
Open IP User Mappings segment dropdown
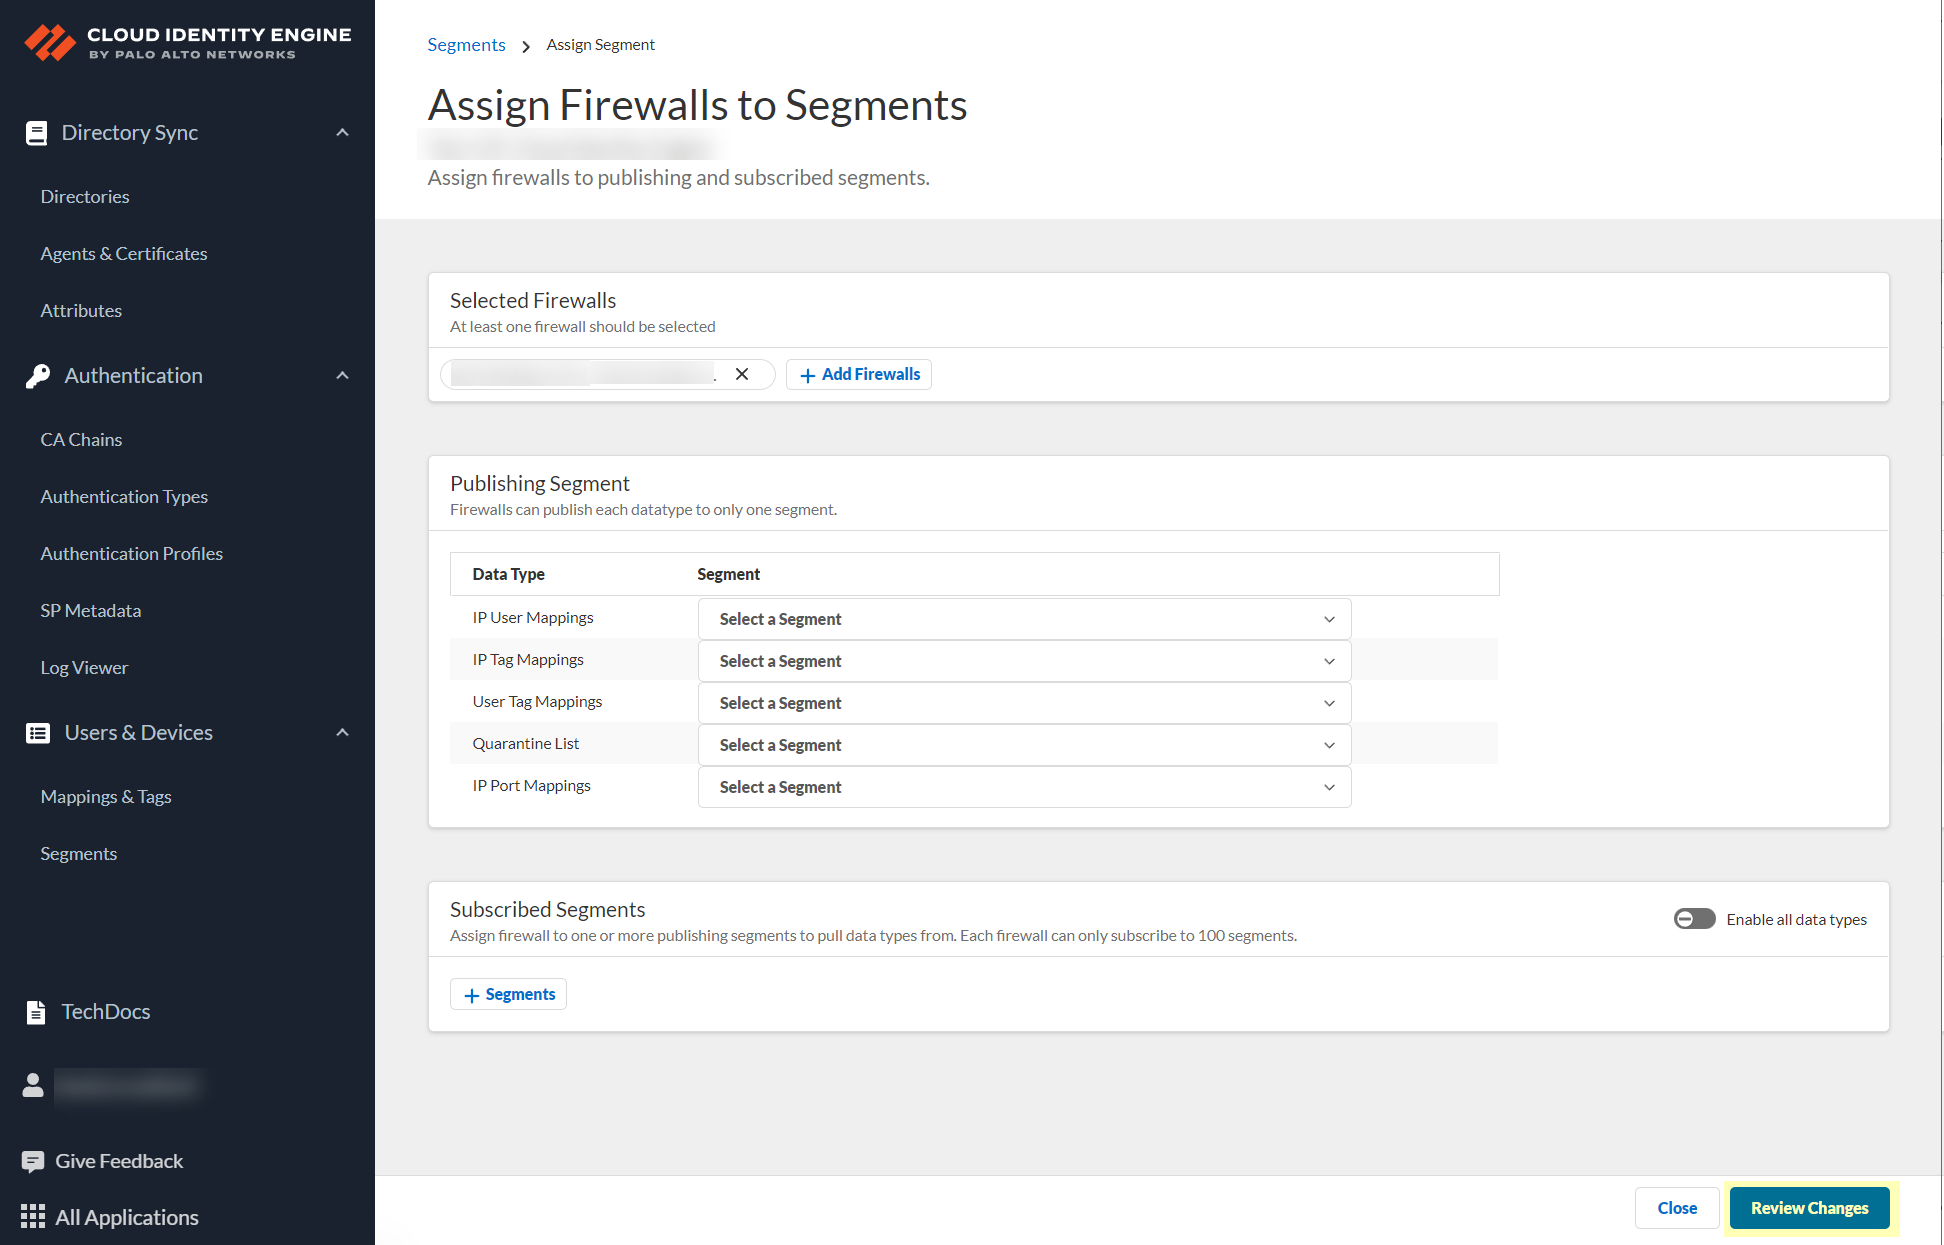tap(1024, 619)
